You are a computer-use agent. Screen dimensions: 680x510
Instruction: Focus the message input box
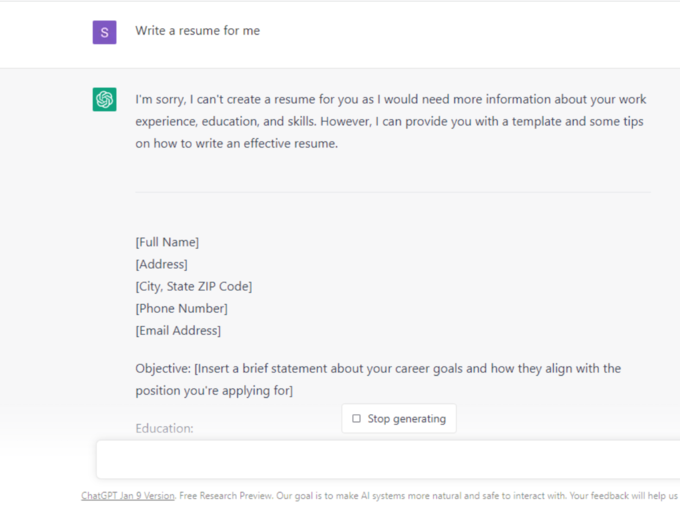(x=388, y=459)
